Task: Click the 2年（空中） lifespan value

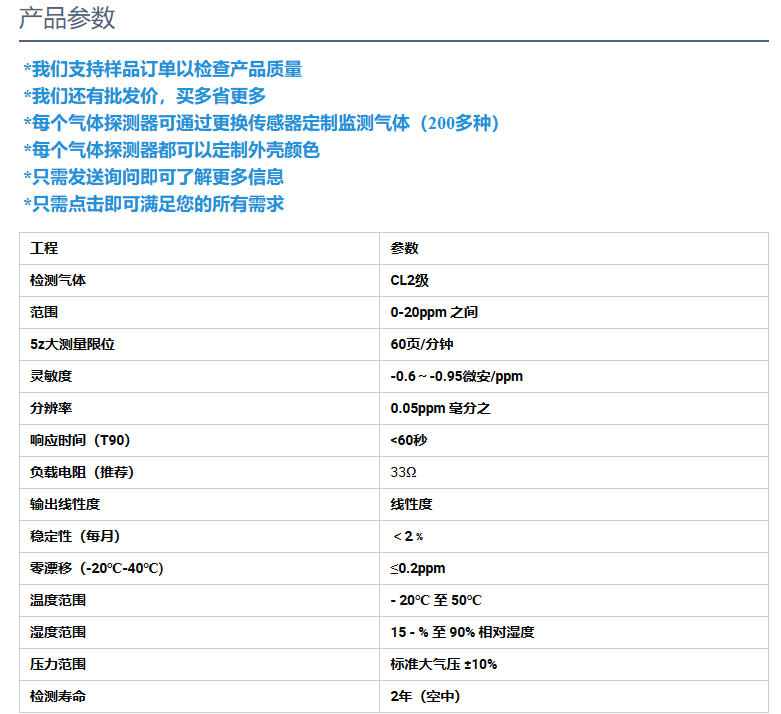Action: pyautogui.click(x=425, y=696)
